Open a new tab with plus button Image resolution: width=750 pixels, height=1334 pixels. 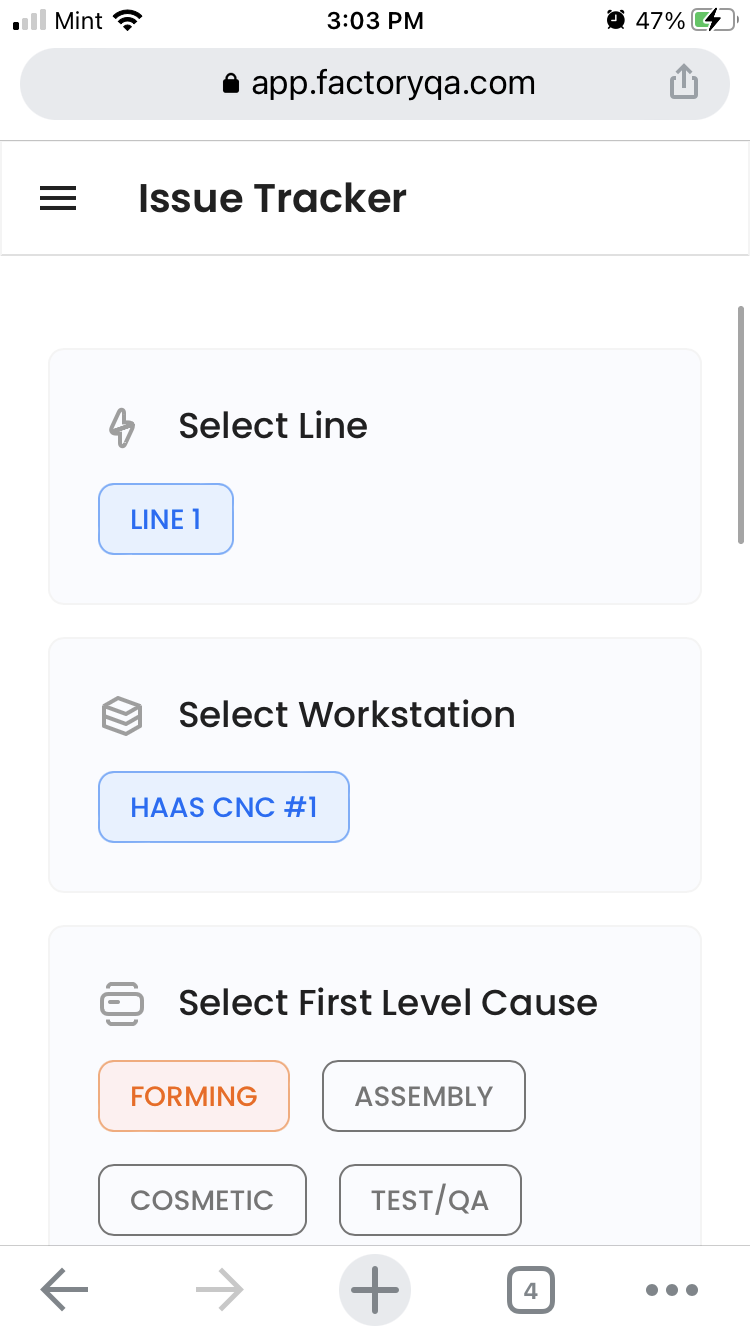point(375,1290)
